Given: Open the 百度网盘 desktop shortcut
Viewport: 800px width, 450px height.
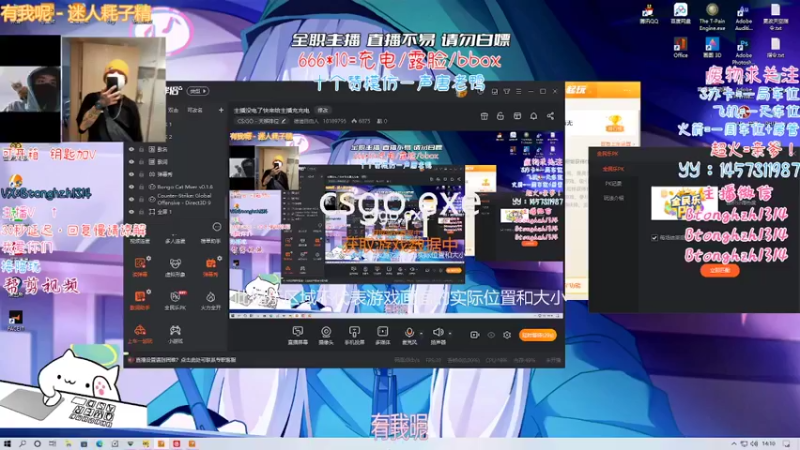Looking at the screenshot, I should click(x=680, y=14).
